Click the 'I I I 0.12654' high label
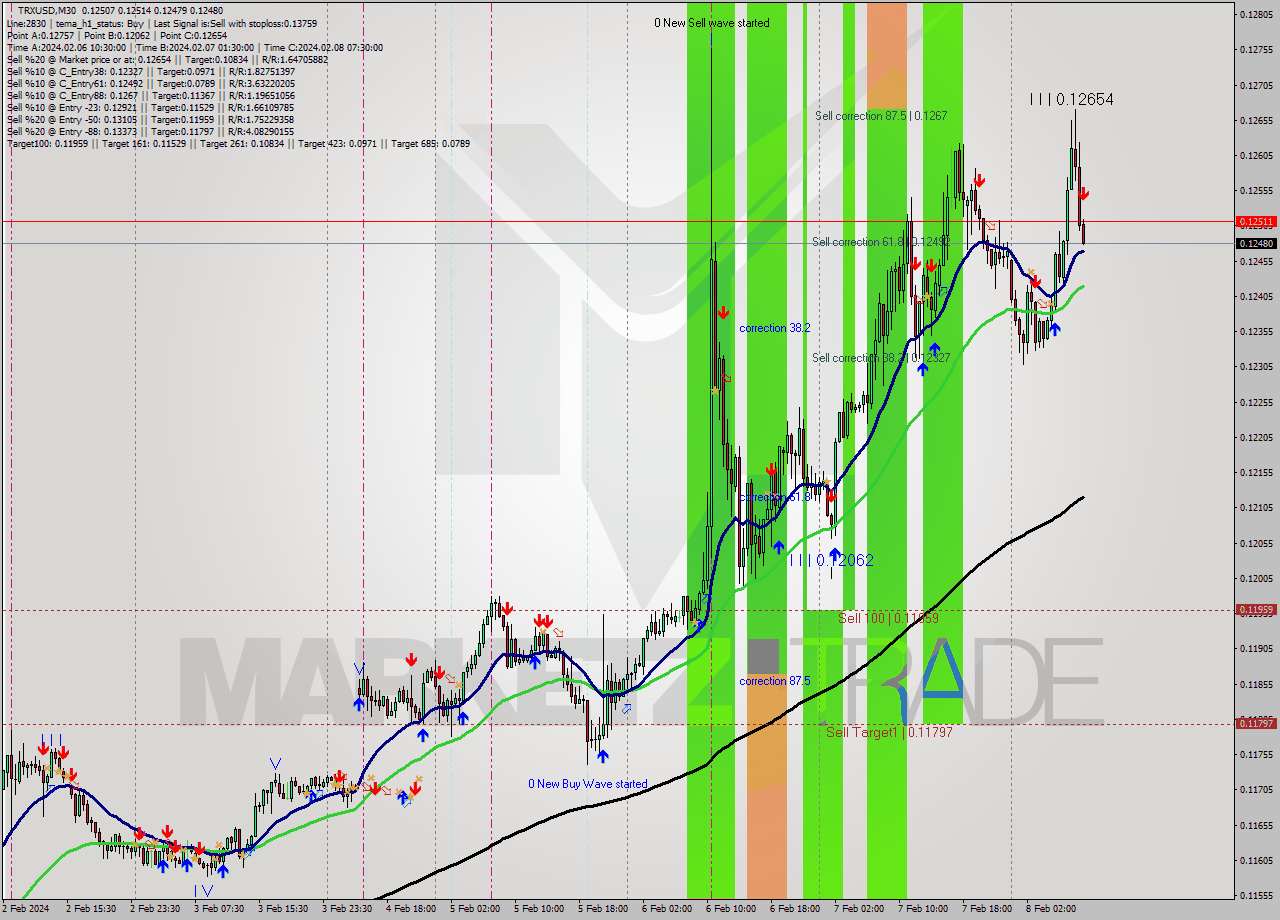Screen dimensions: 1280x920 point(1071,99)
